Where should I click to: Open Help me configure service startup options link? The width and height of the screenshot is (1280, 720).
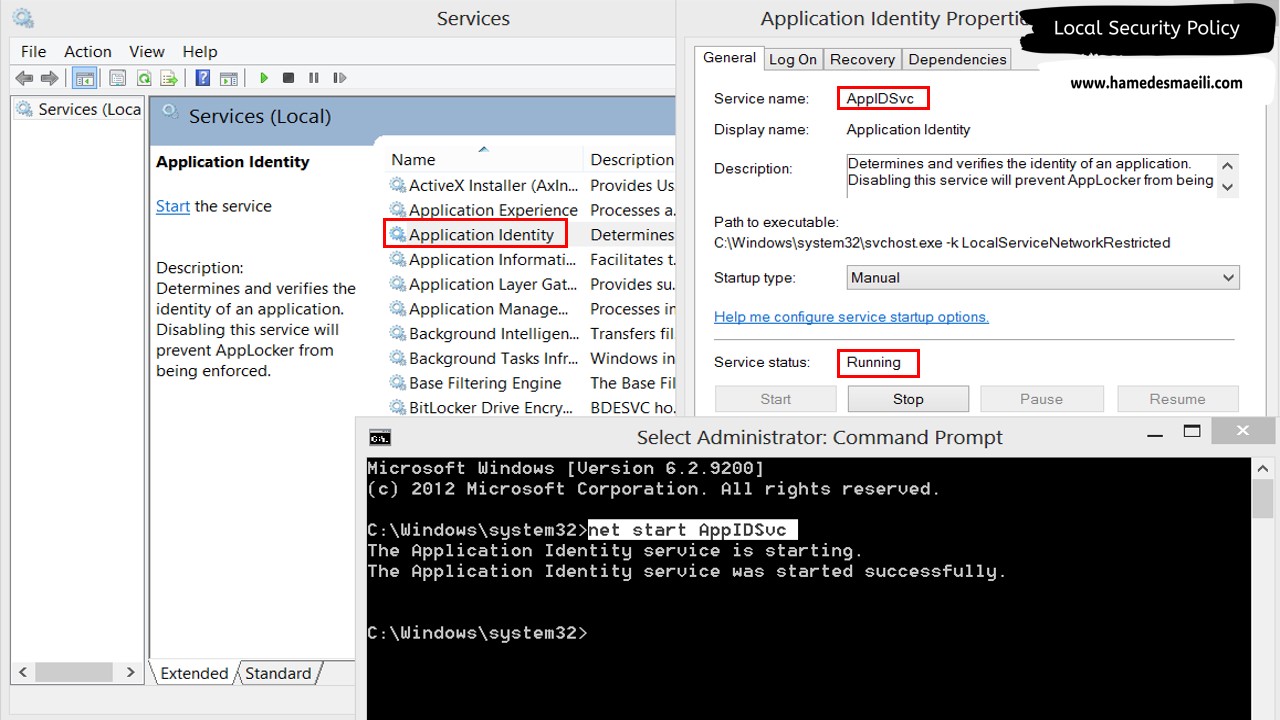pos(851,317)
